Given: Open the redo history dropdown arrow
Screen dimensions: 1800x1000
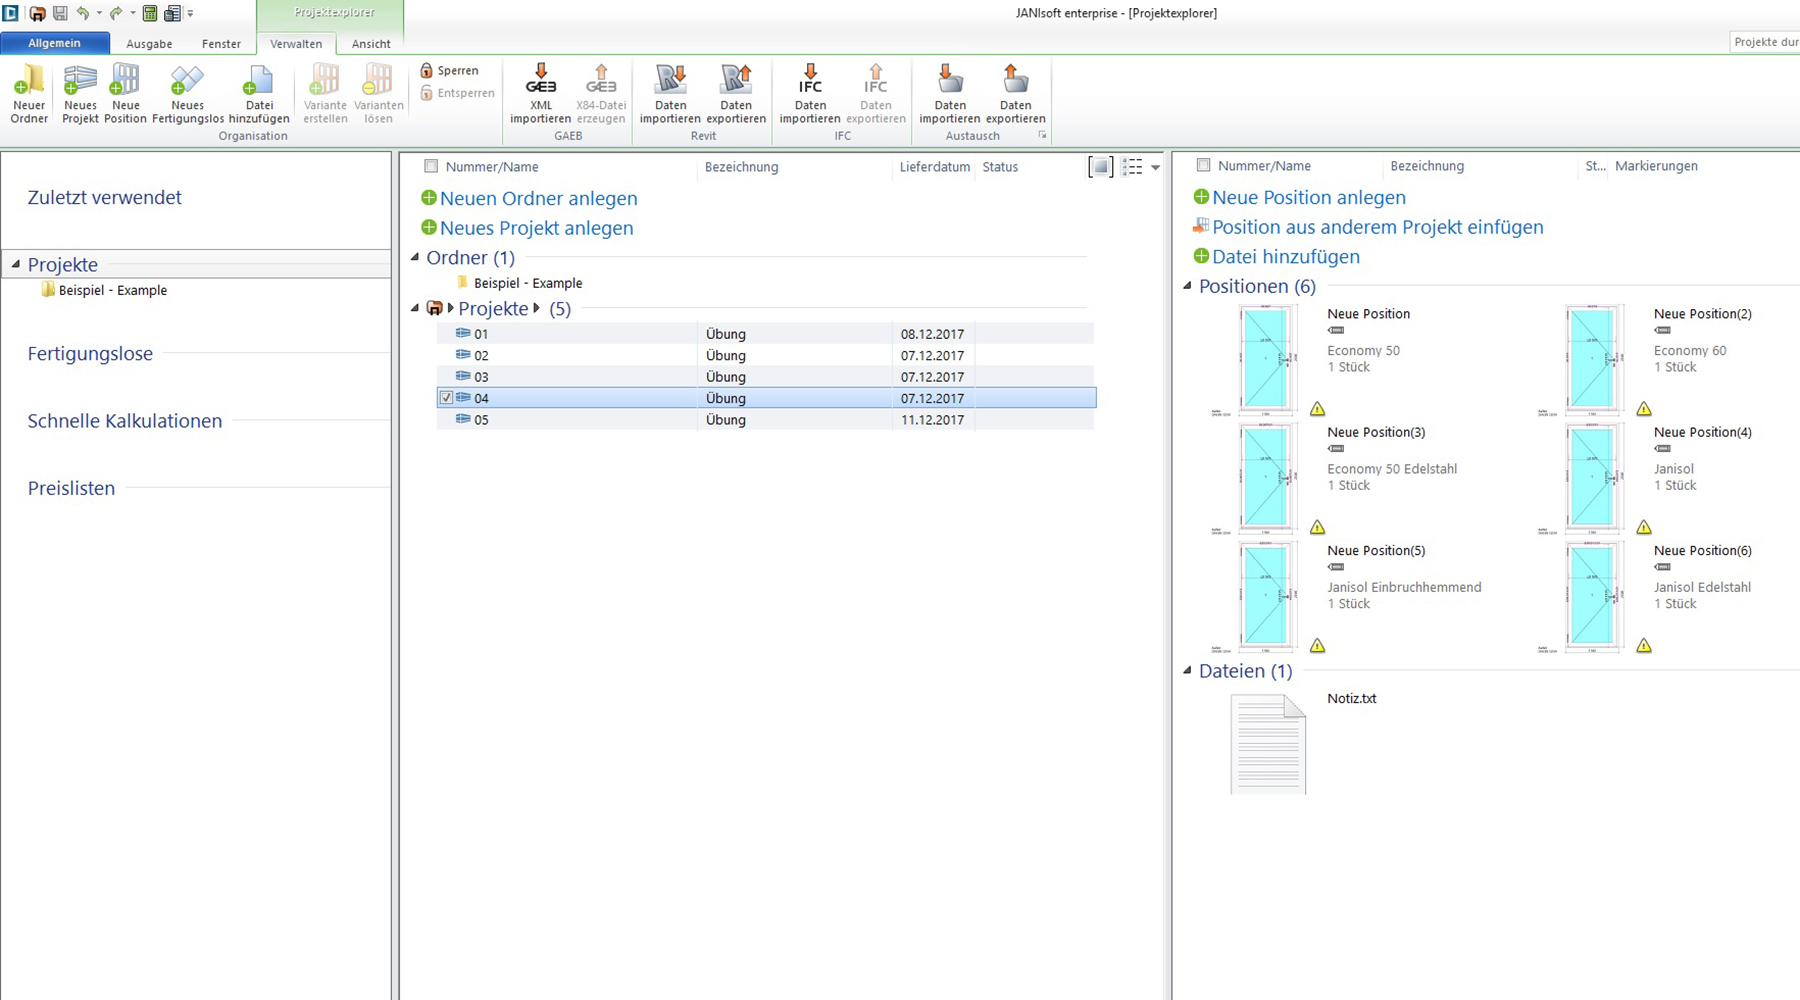Looking at the screenshot, I should click(x=132, y=13).
